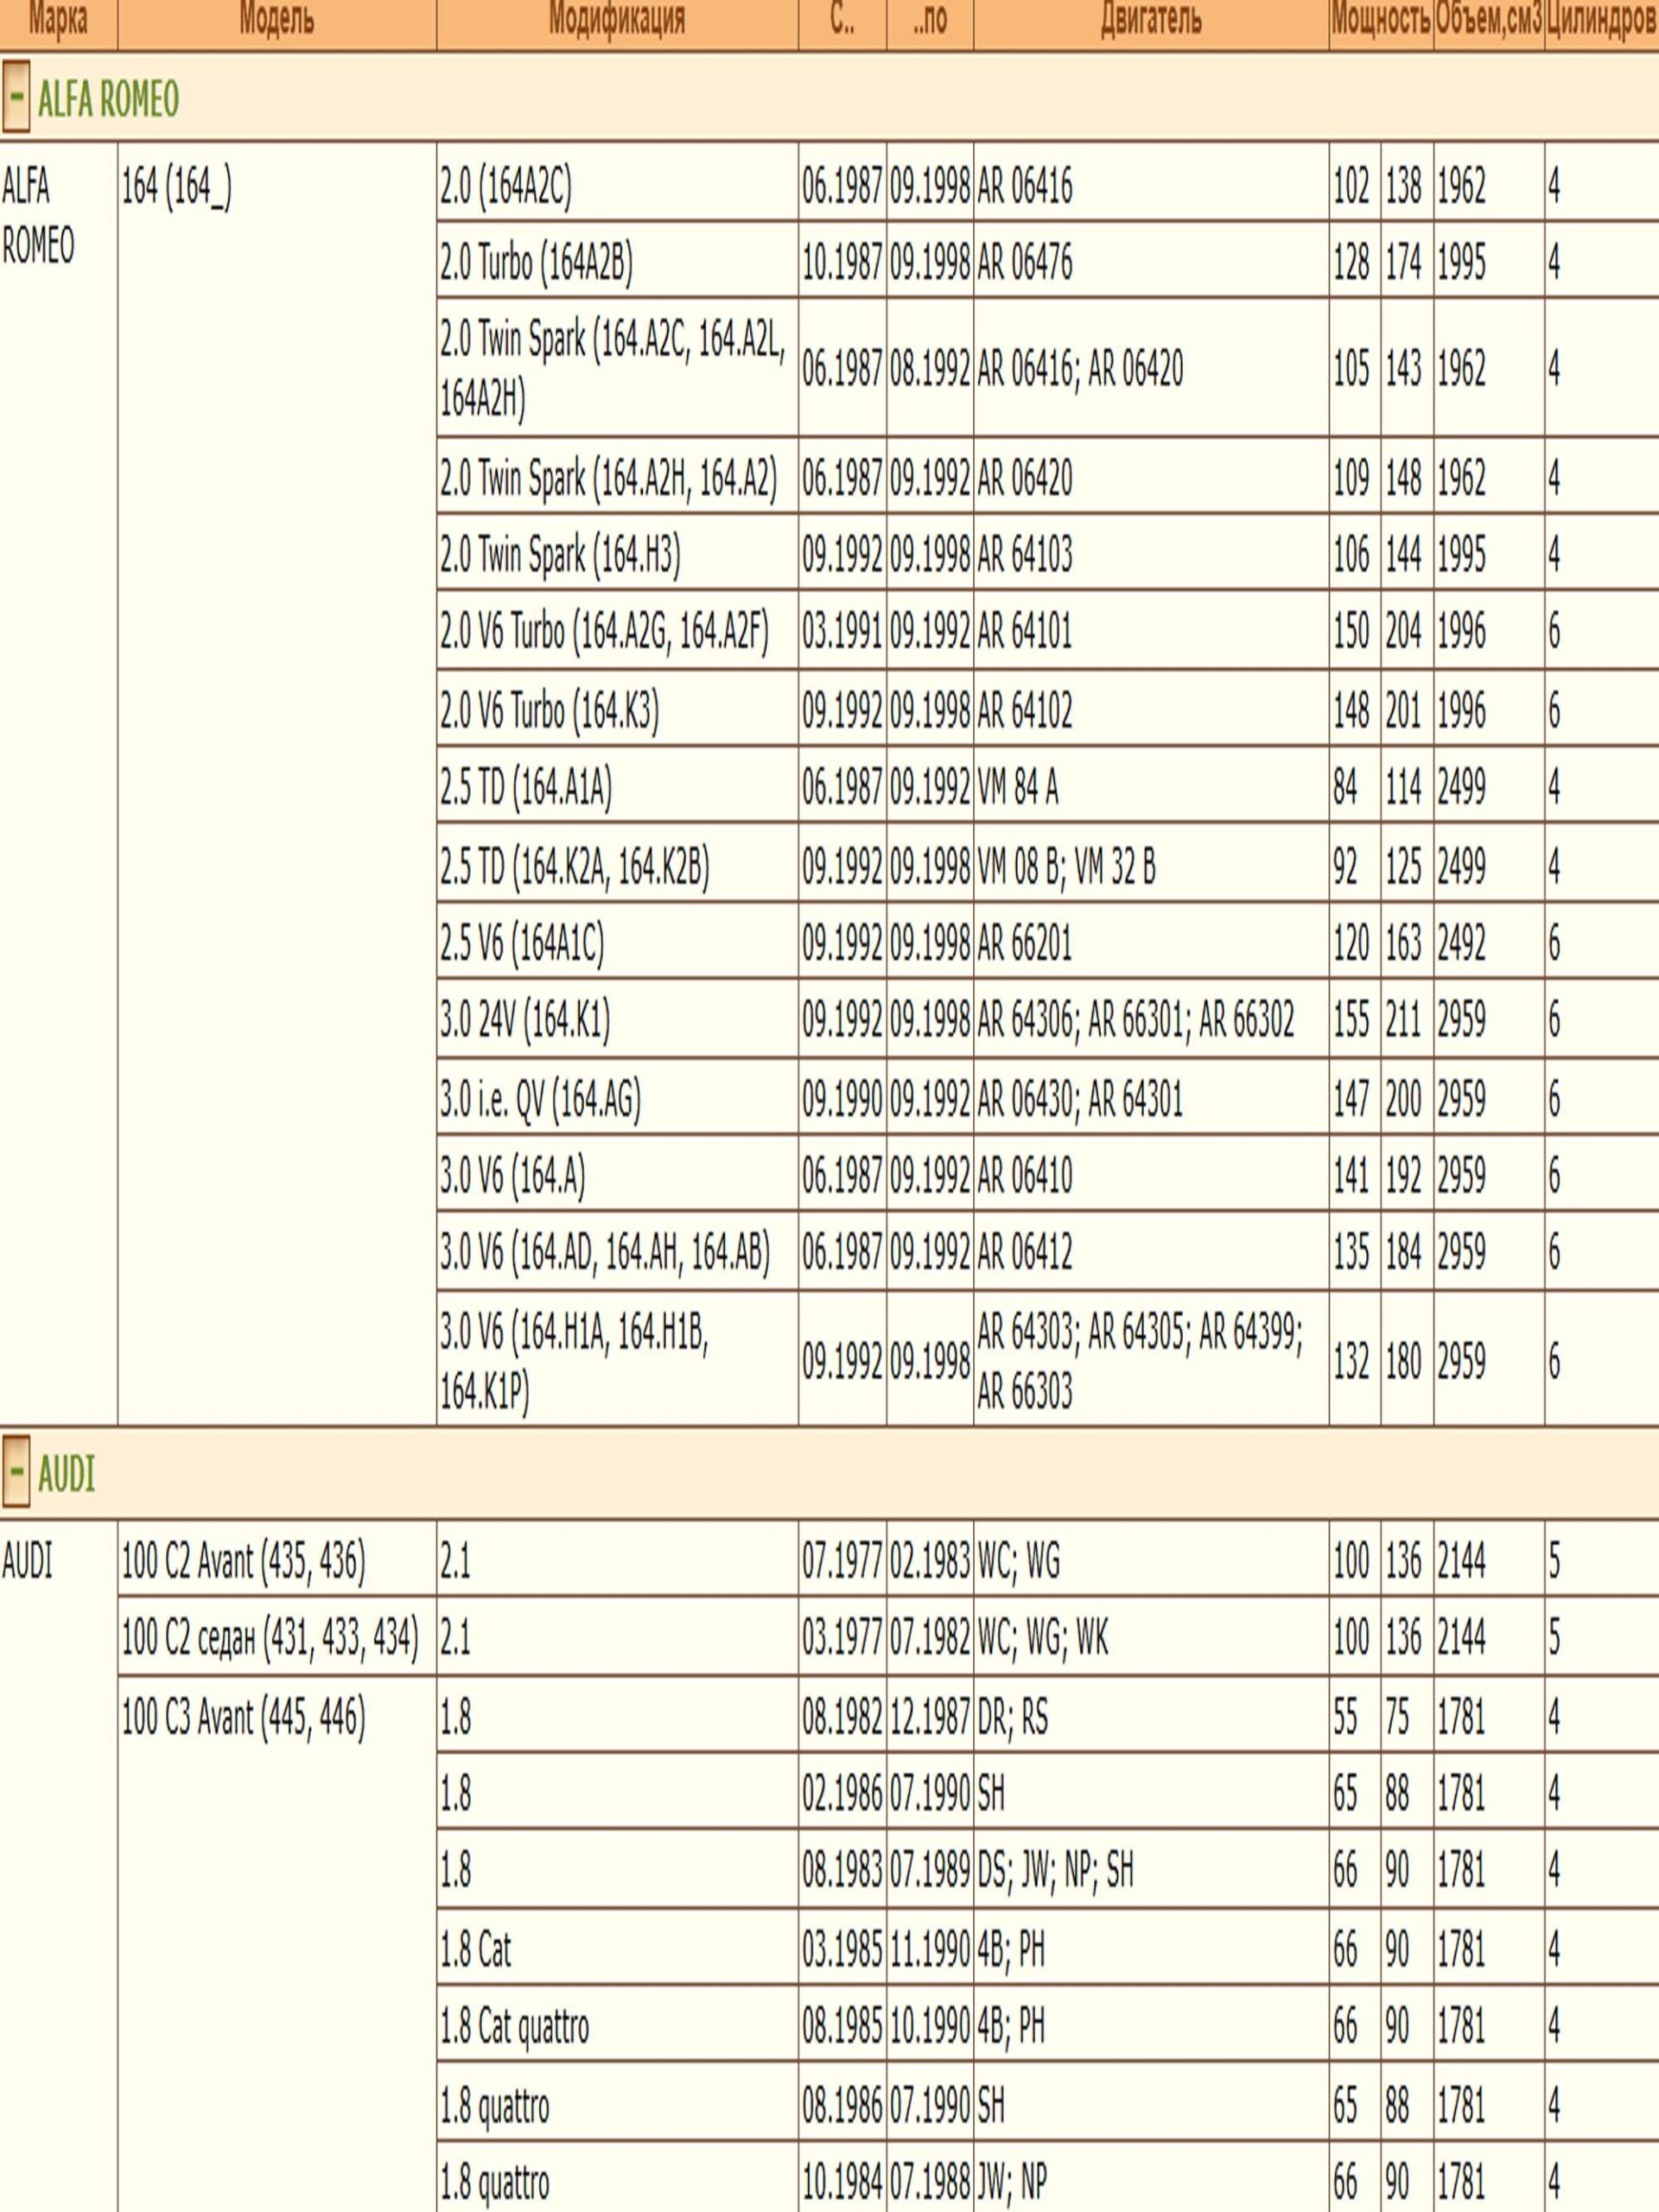This screenshot has height=2212, width=1659.
Task: Click the Мощность column header
Action: click(x=1380, y=20)
